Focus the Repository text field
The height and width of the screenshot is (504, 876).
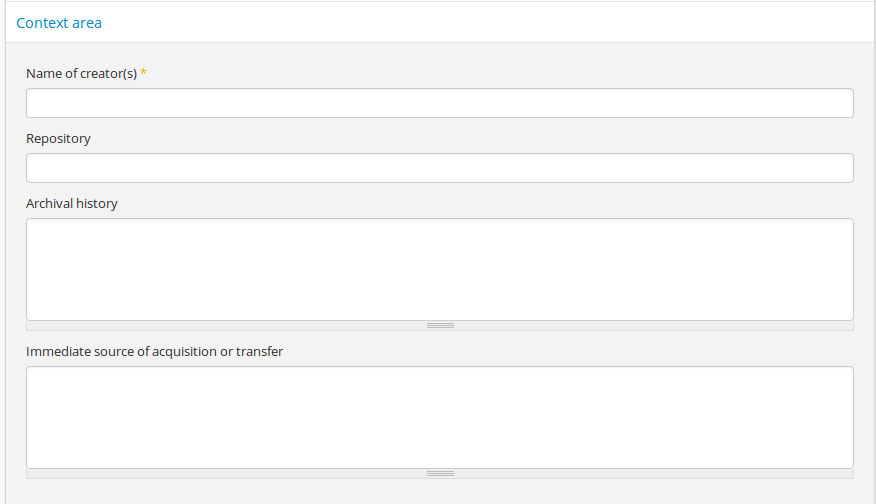click(439, 168)
